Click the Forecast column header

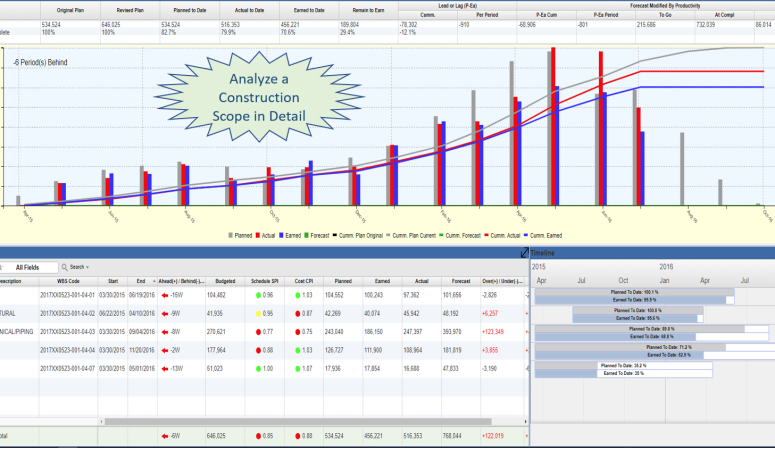click(x=450, y=281)
